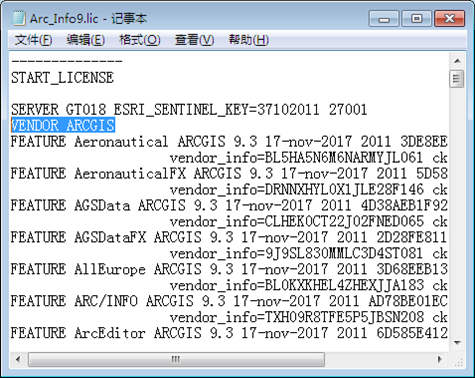Click the FEATURE ArcEditor line

click(229, 333)
